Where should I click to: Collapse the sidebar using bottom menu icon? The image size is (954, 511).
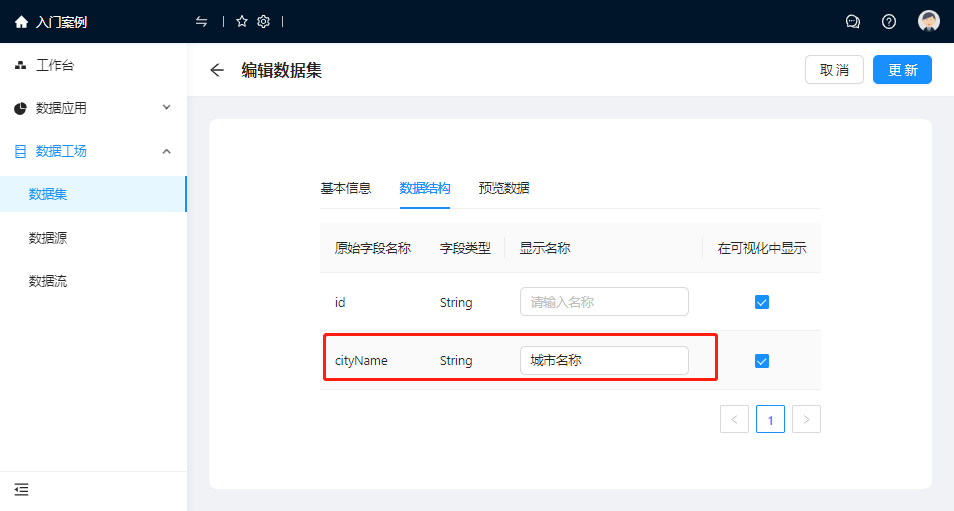pyautogui.click(x=21, y=489)
